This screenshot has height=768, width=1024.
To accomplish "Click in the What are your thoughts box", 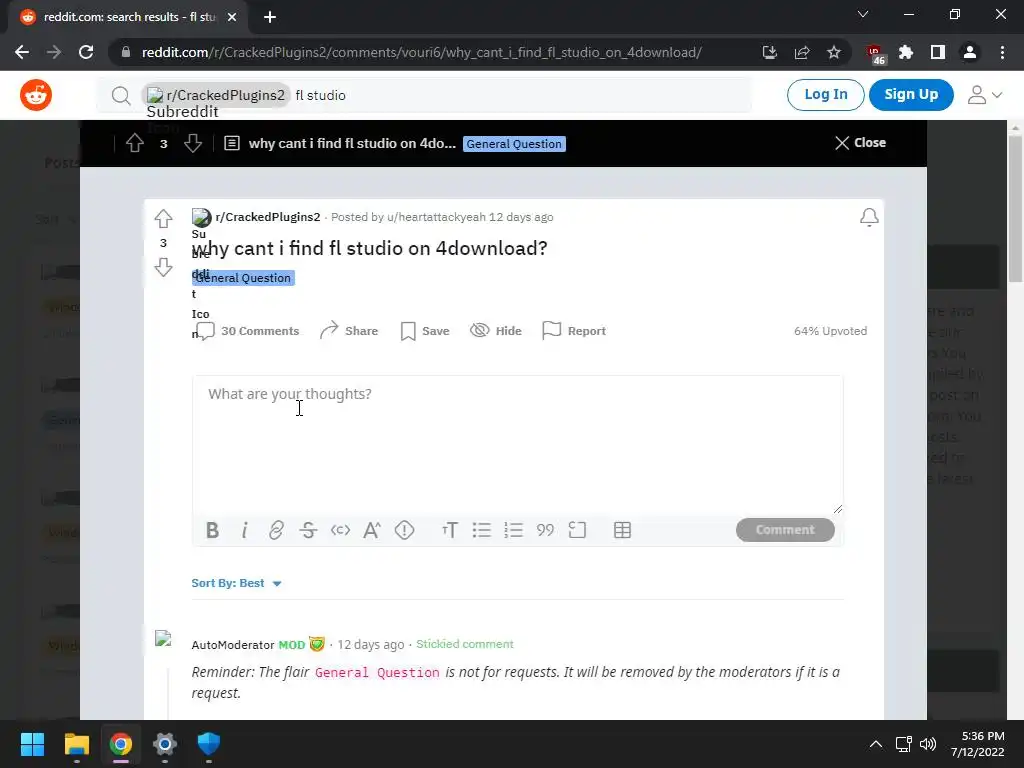I will click(x=517, y=445).
